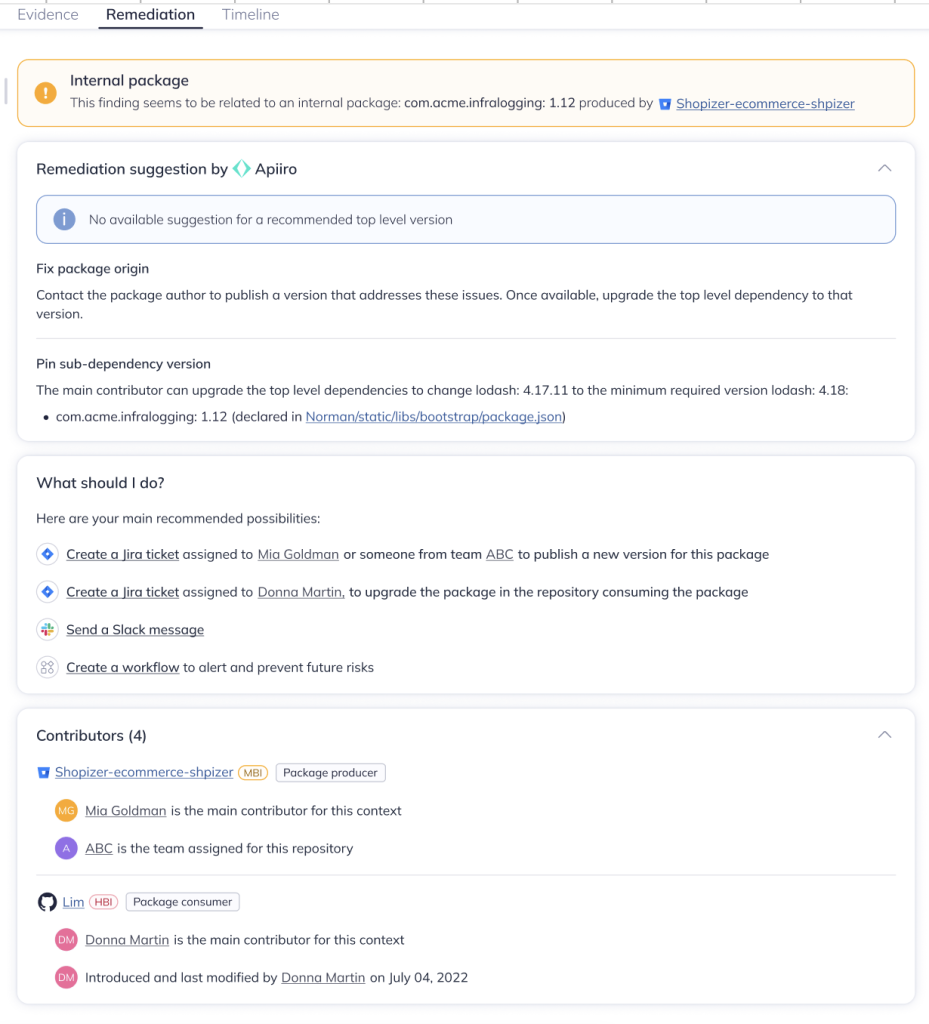
Task: Open the Norman/static/libs/bootstrap/package.json link
Action: coord(435,417)
